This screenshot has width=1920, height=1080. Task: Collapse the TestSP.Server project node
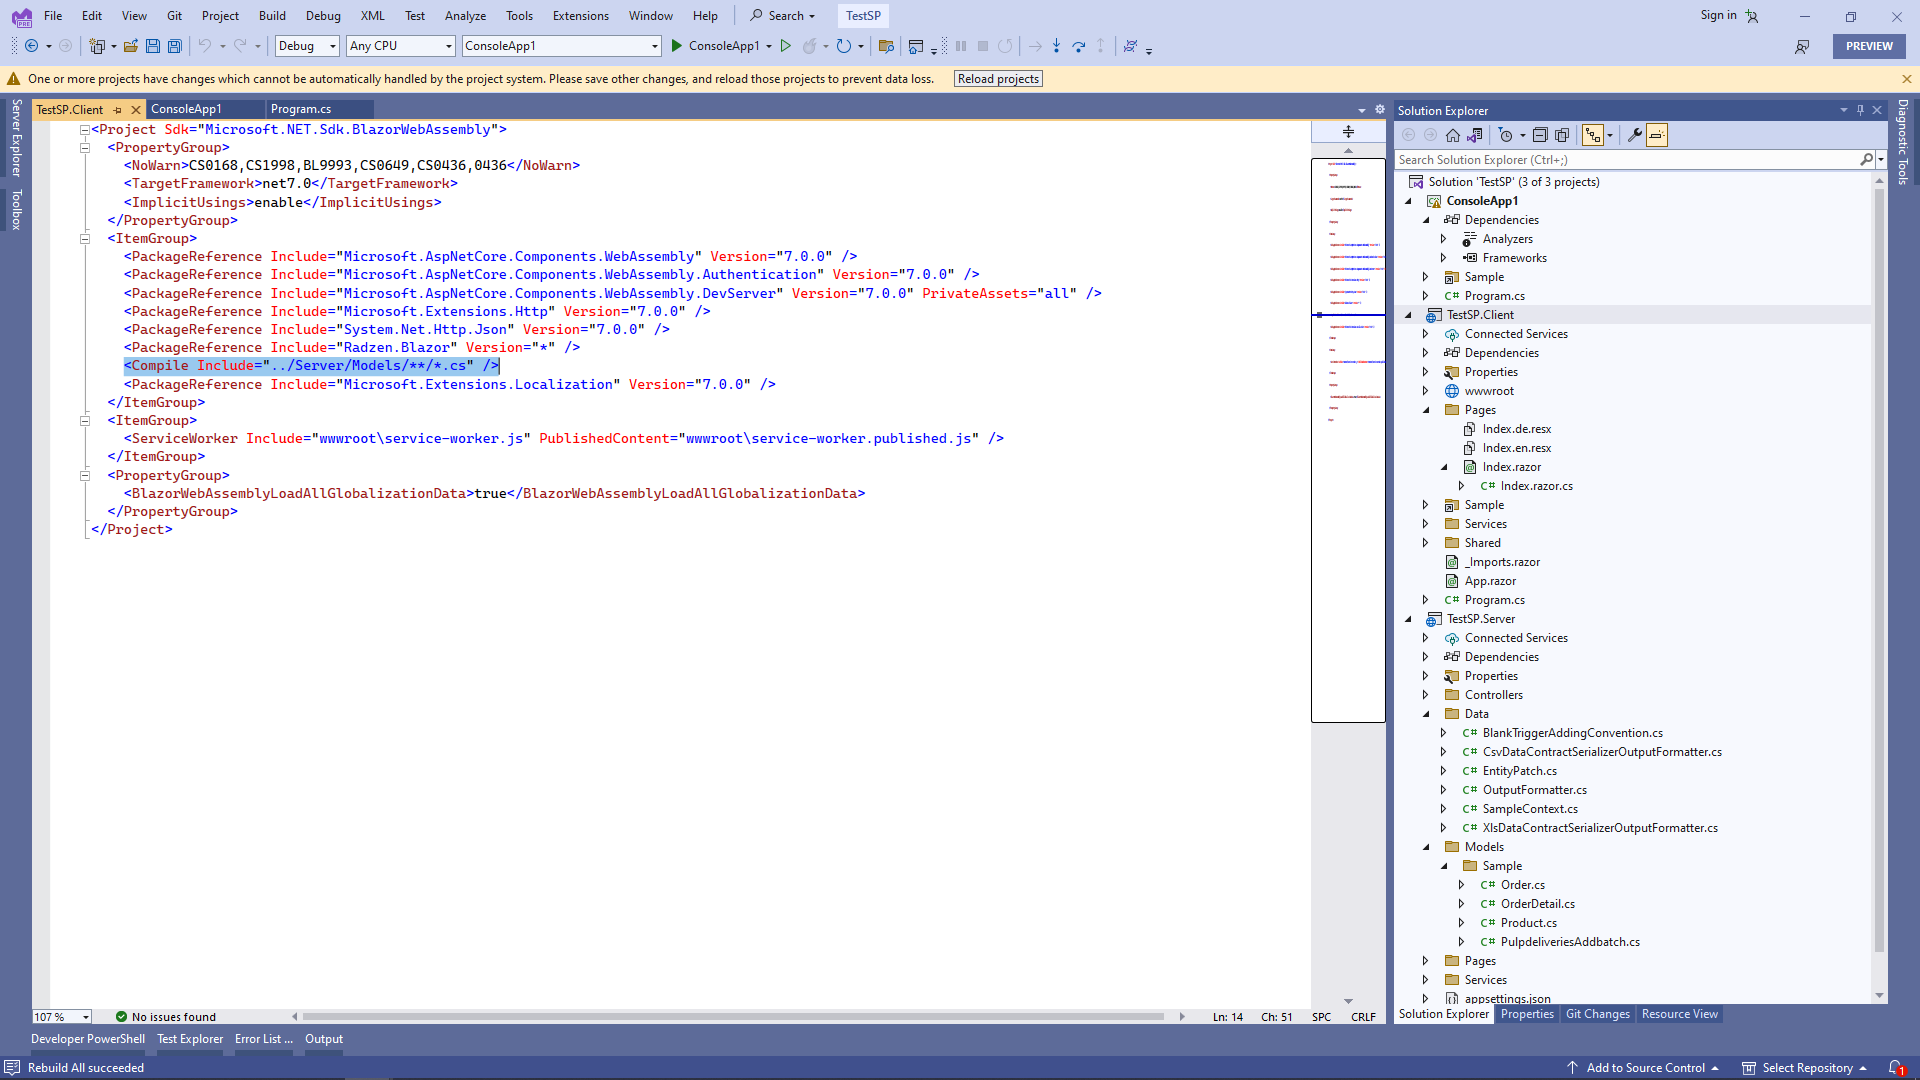coord(1408,619)
